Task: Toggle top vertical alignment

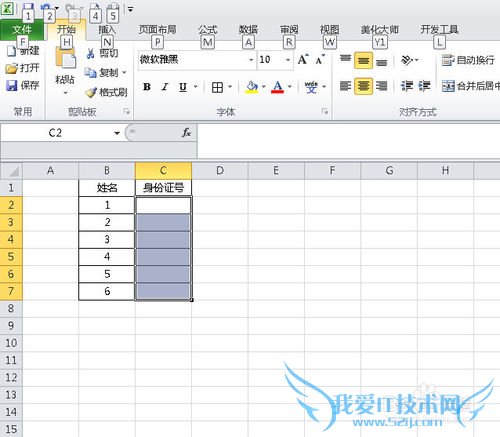Action: 345,60
